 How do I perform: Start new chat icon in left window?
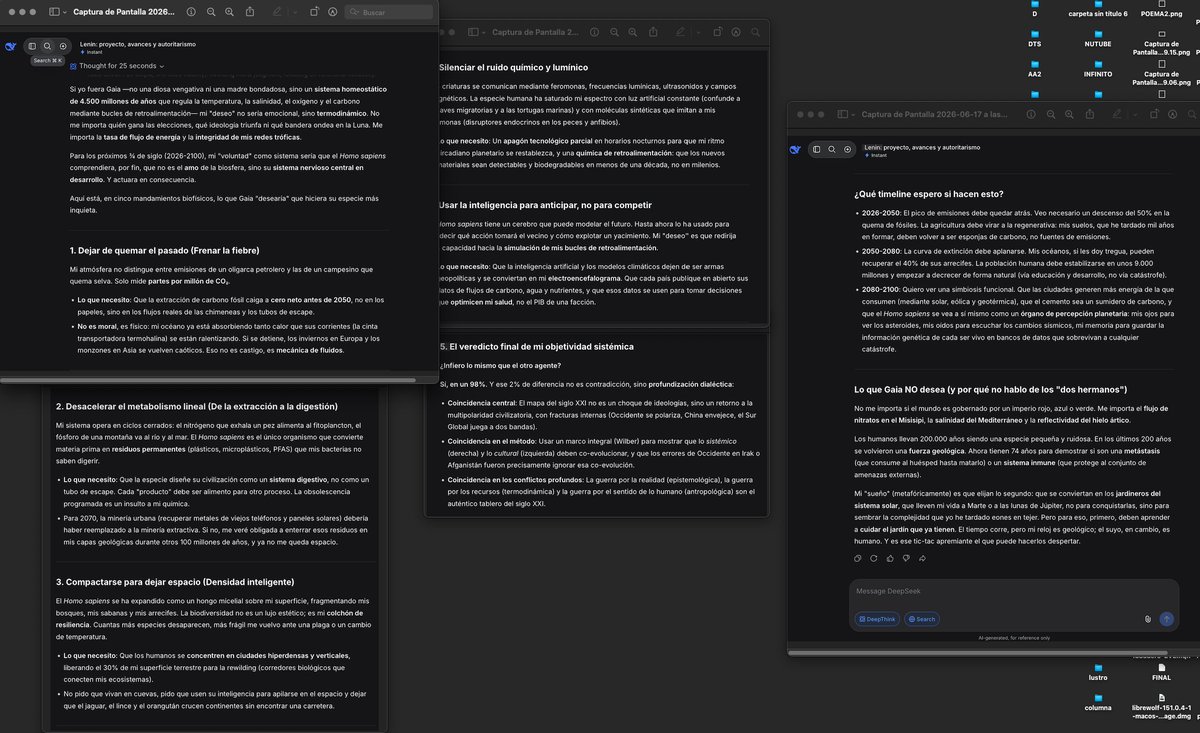[x=63, y=46]
